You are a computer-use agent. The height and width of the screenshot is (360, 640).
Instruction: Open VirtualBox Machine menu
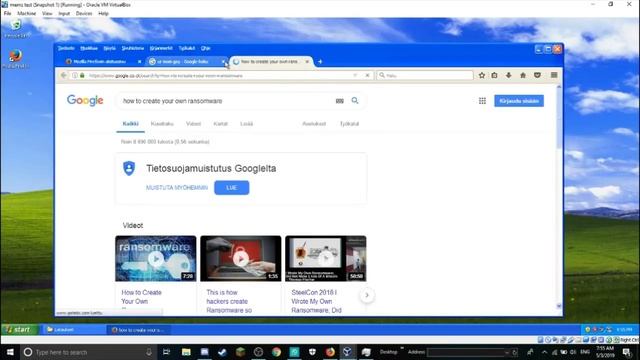coord(27,13)
